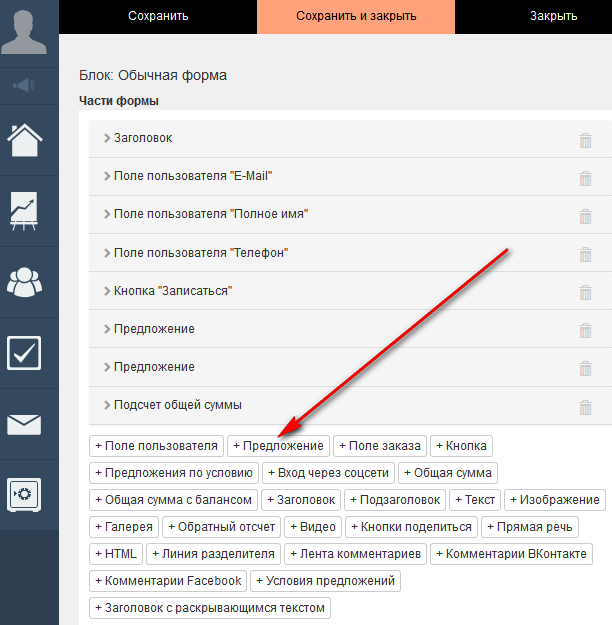Add Заголовок с раскрывающимся текстом part

pyautogui.click(x=210, y=608)
